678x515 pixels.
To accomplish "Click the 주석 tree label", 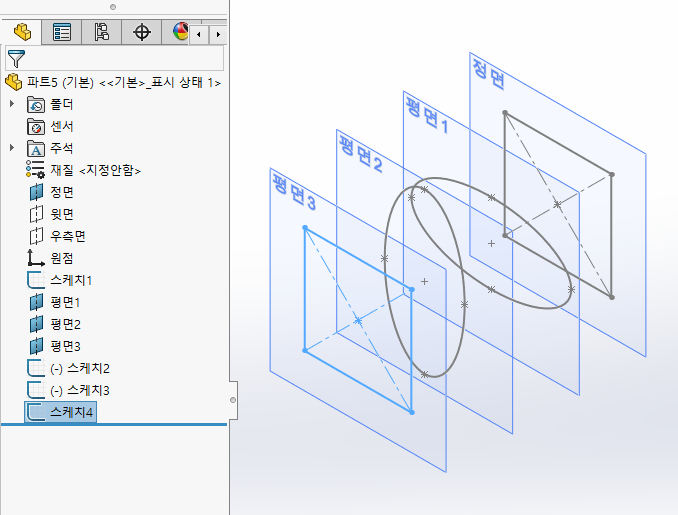I will tap(62, 148).
